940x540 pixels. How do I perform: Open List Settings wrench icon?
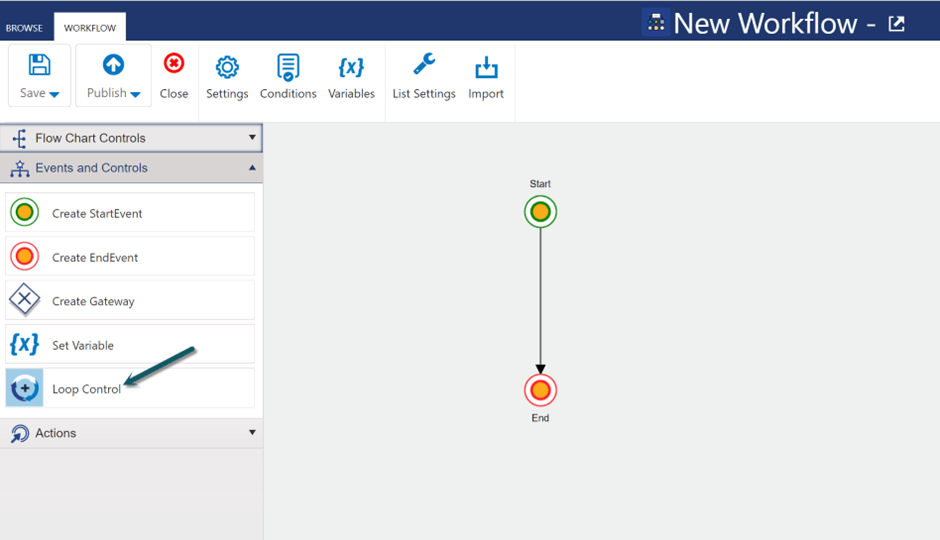click(x=424, y=66)
